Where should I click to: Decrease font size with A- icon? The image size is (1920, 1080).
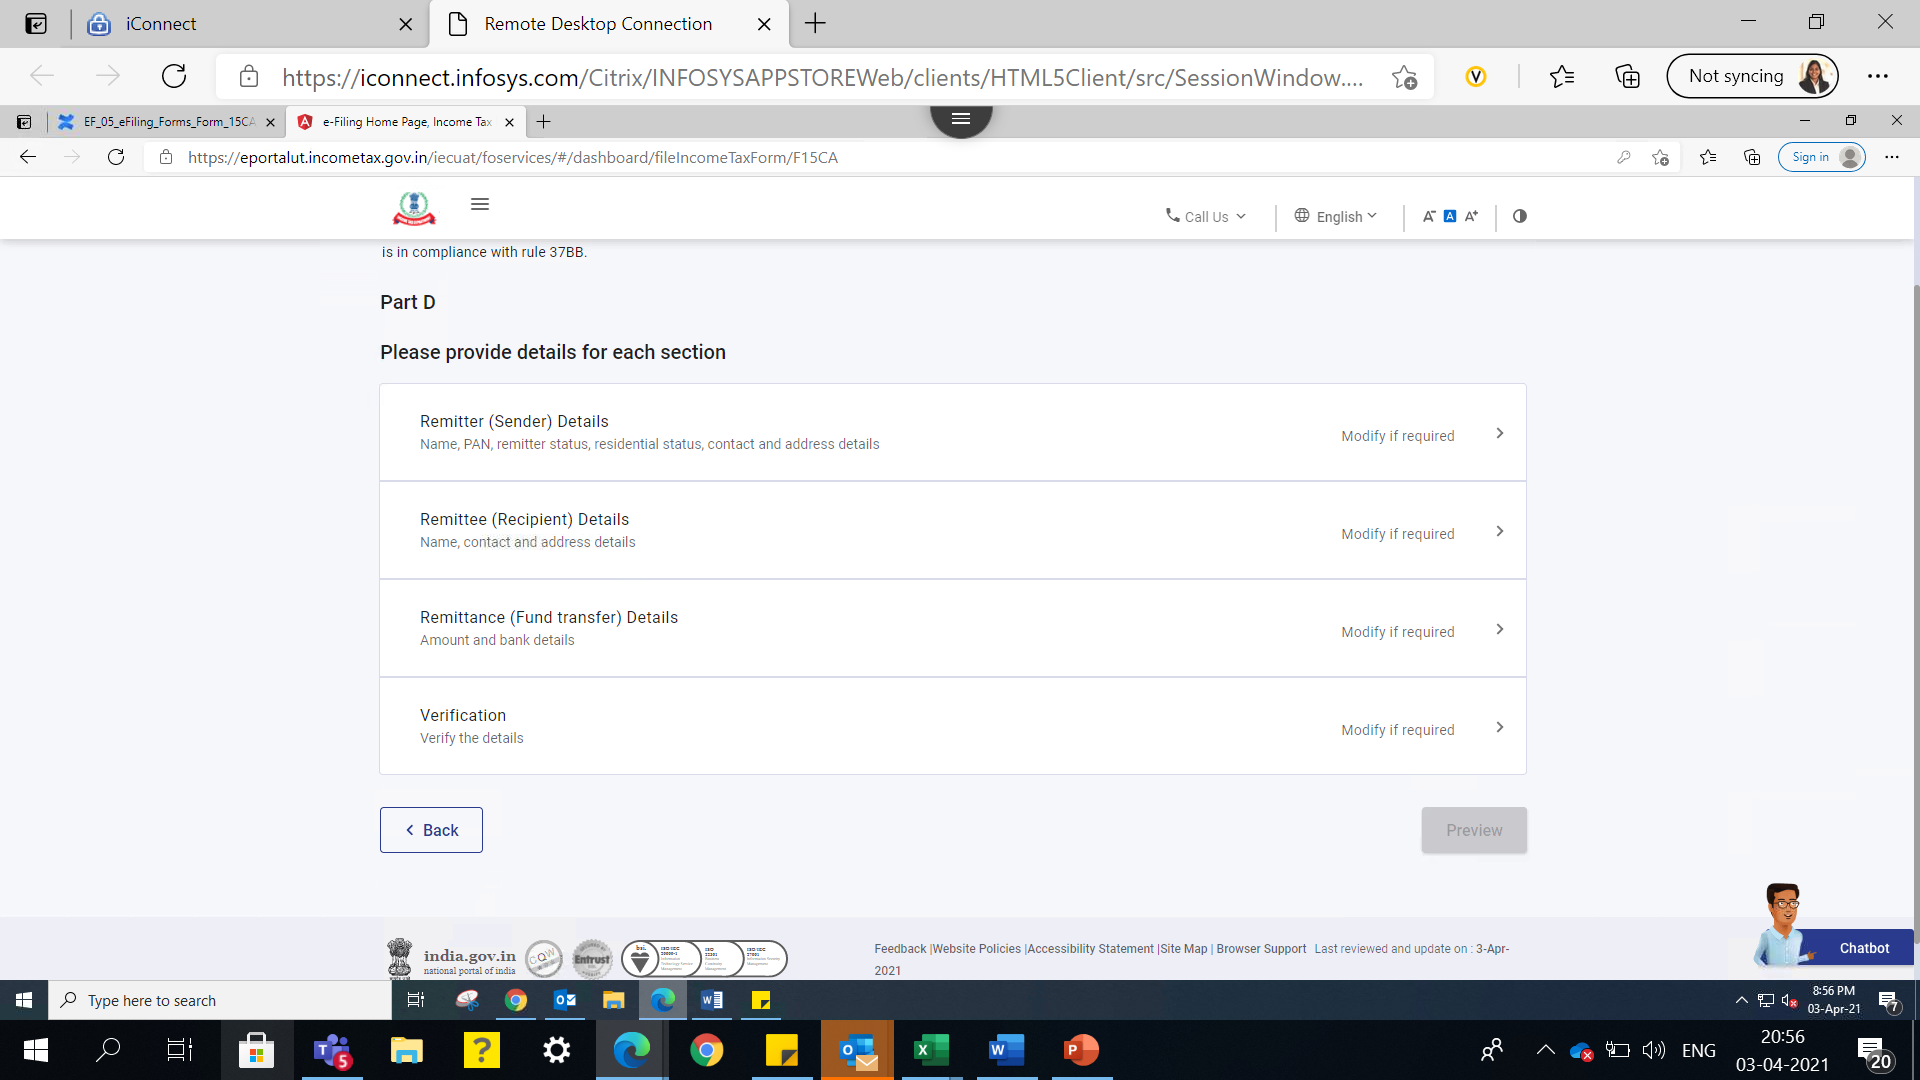tap(1429, 216)
